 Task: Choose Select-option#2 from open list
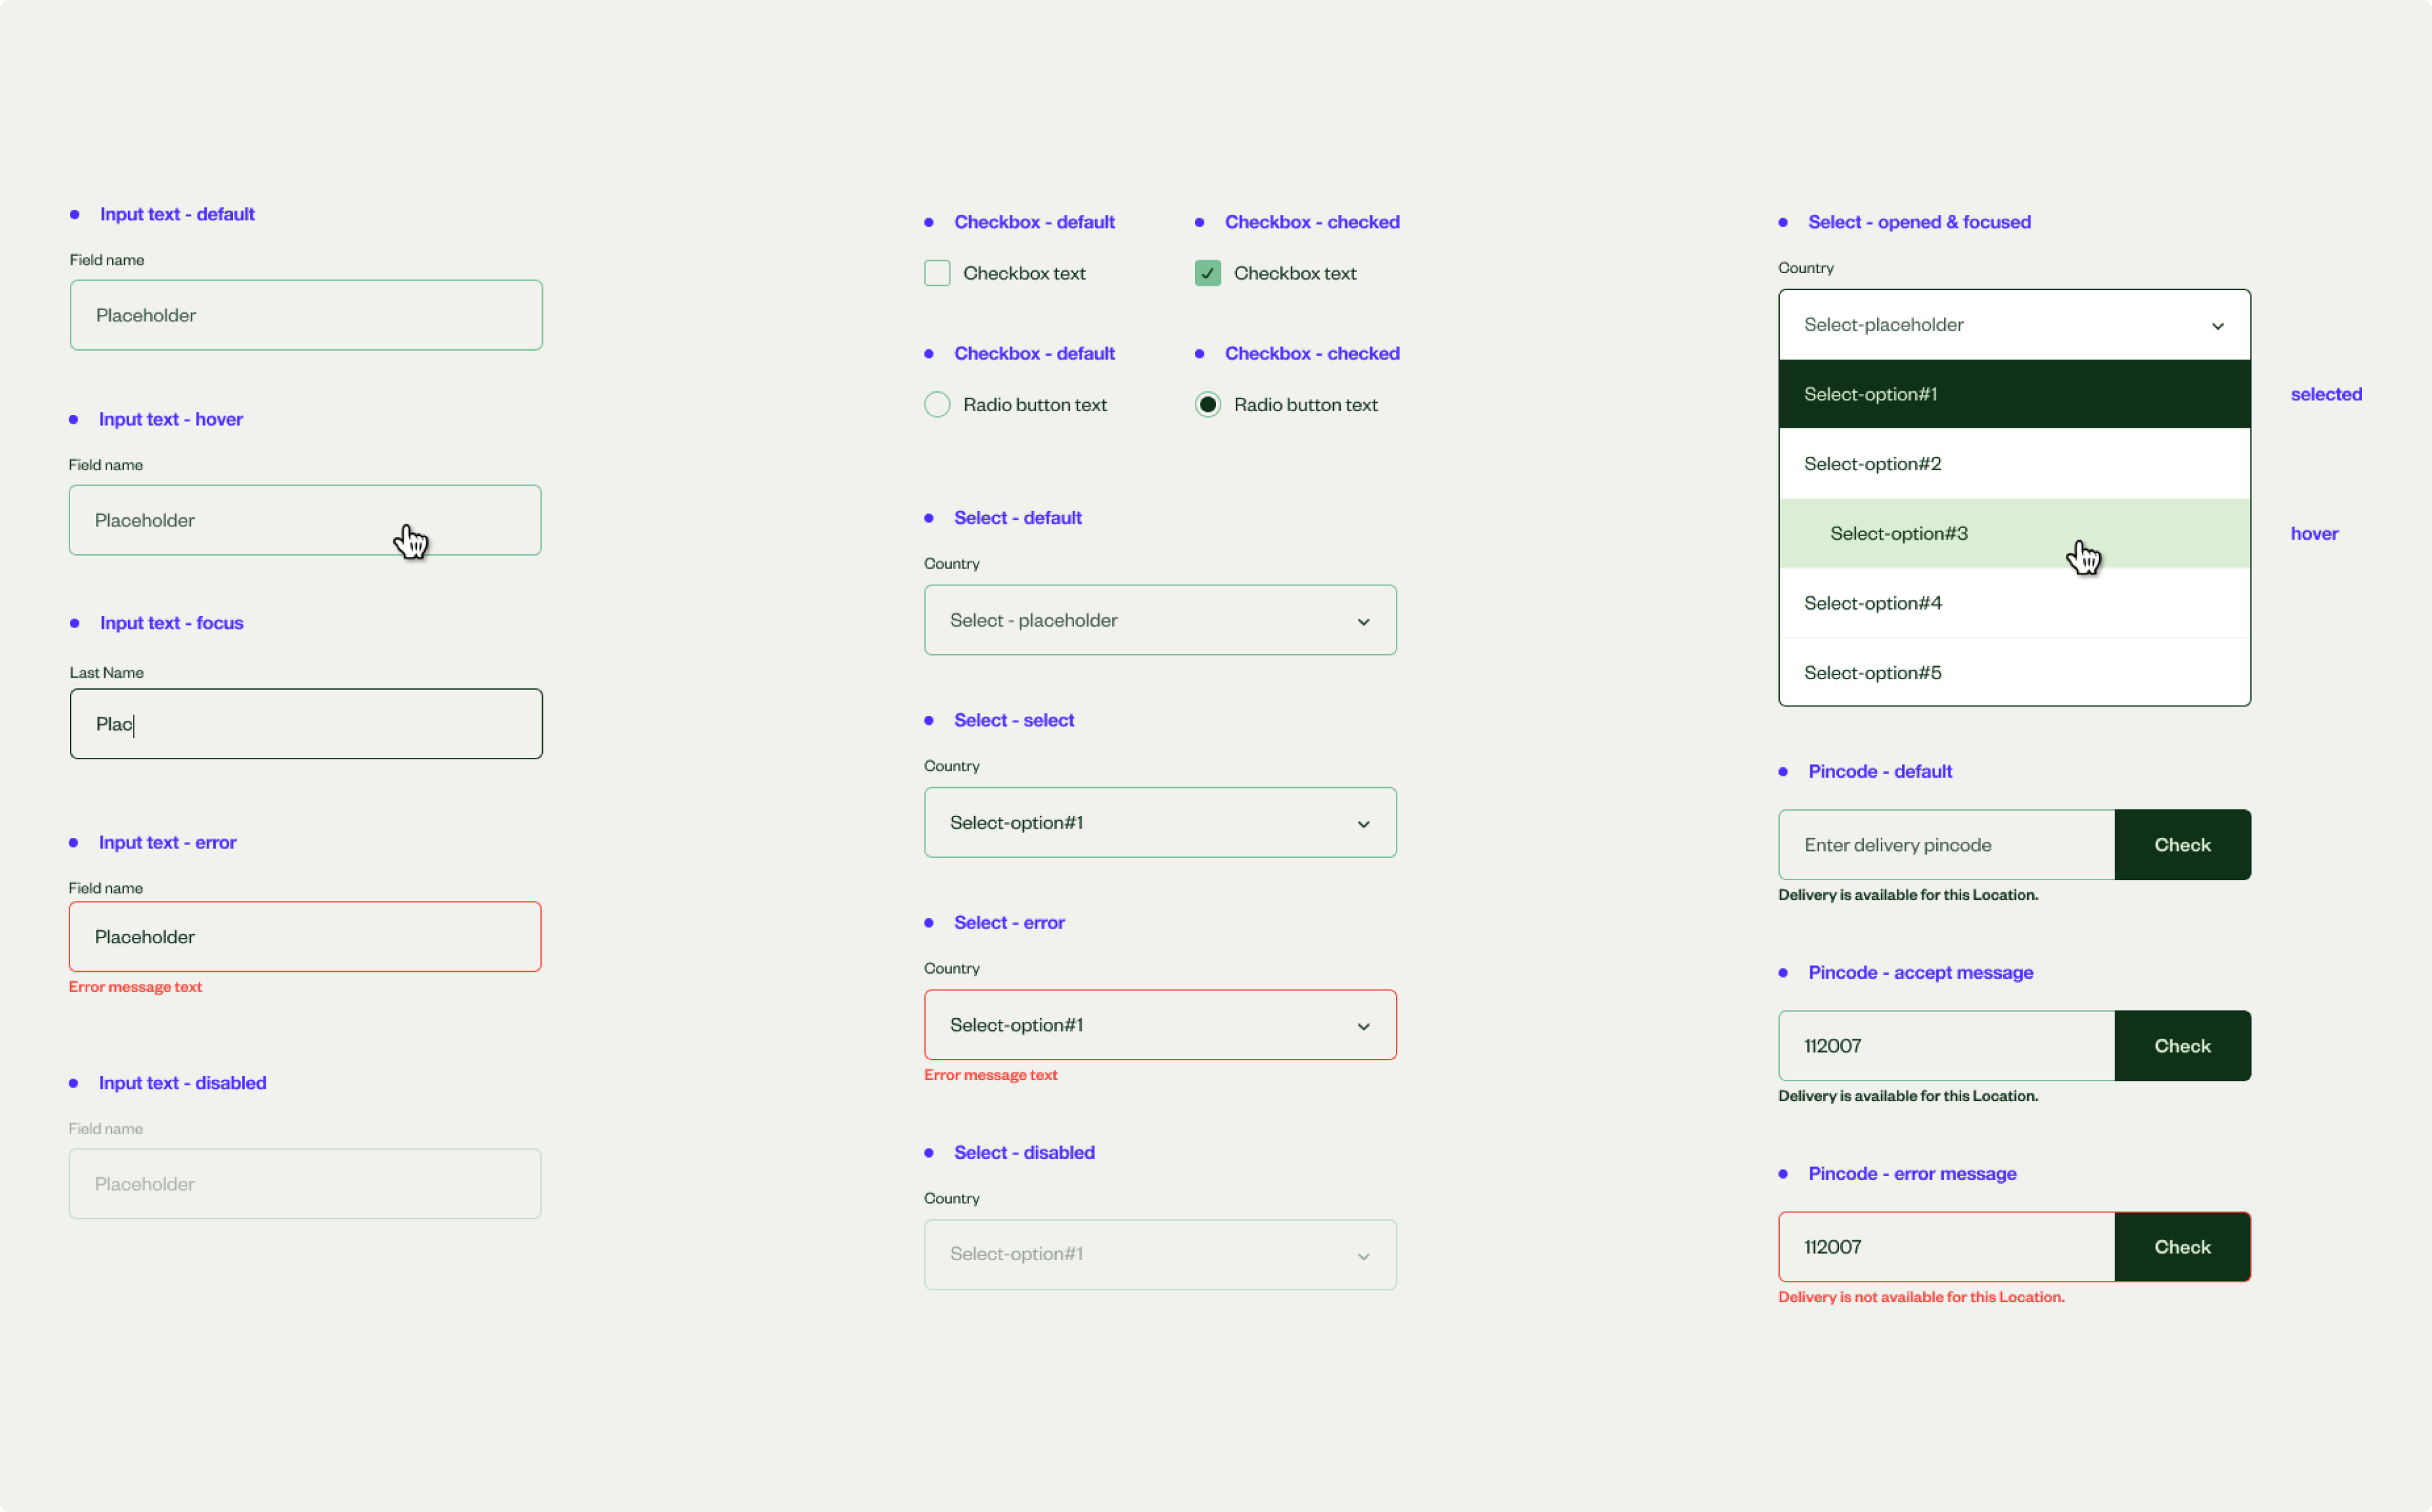click(x=2013, y=464)
